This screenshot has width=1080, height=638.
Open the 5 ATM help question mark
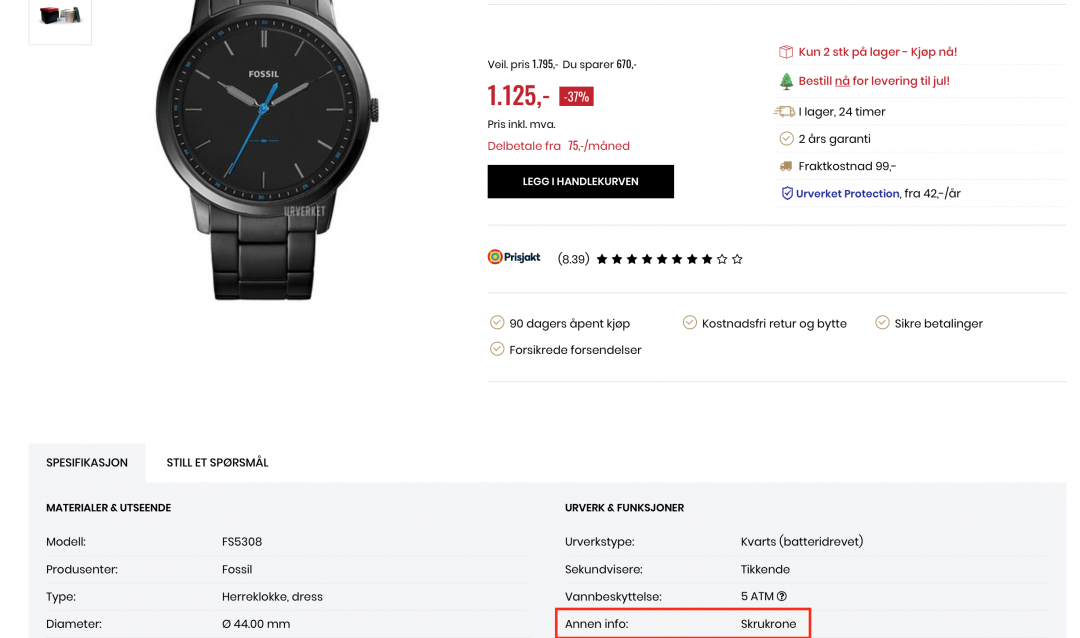click(x=782, y=597)
